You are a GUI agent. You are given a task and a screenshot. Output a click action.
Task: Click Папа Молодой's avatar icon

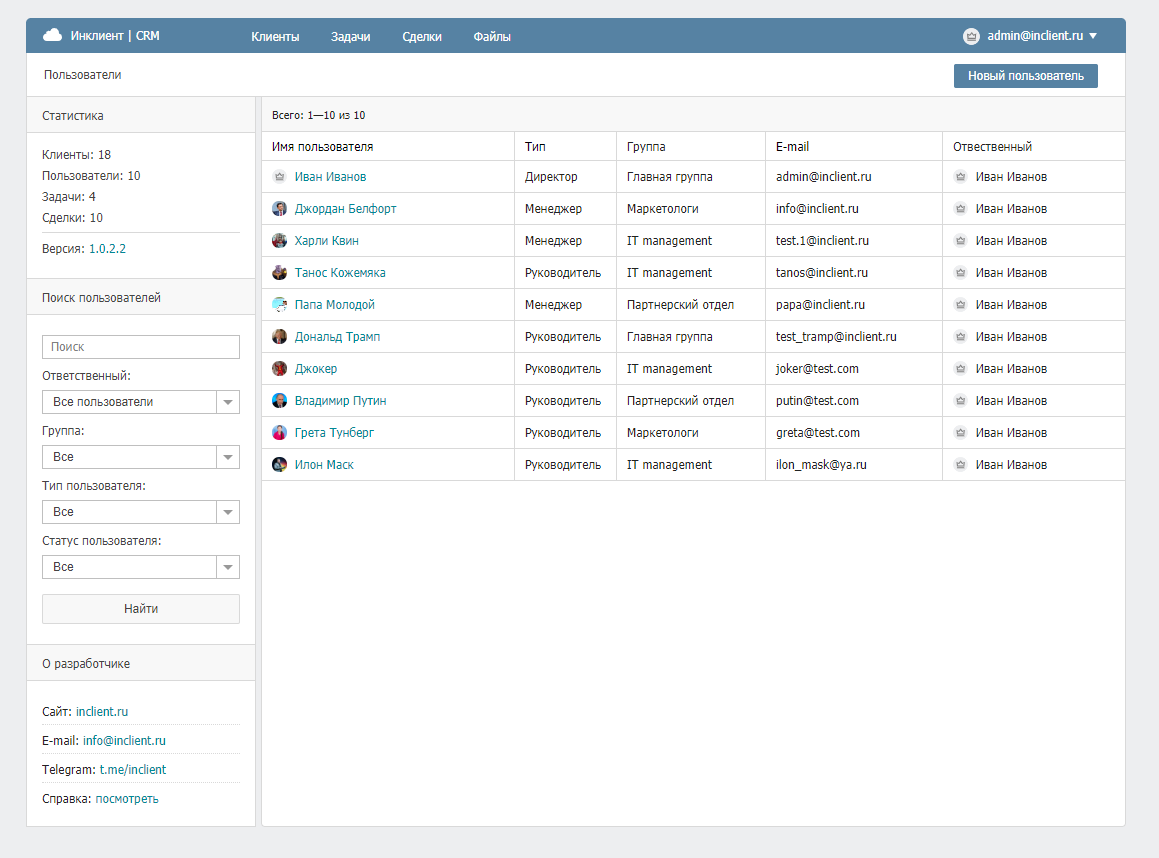[x=280, y=305]
